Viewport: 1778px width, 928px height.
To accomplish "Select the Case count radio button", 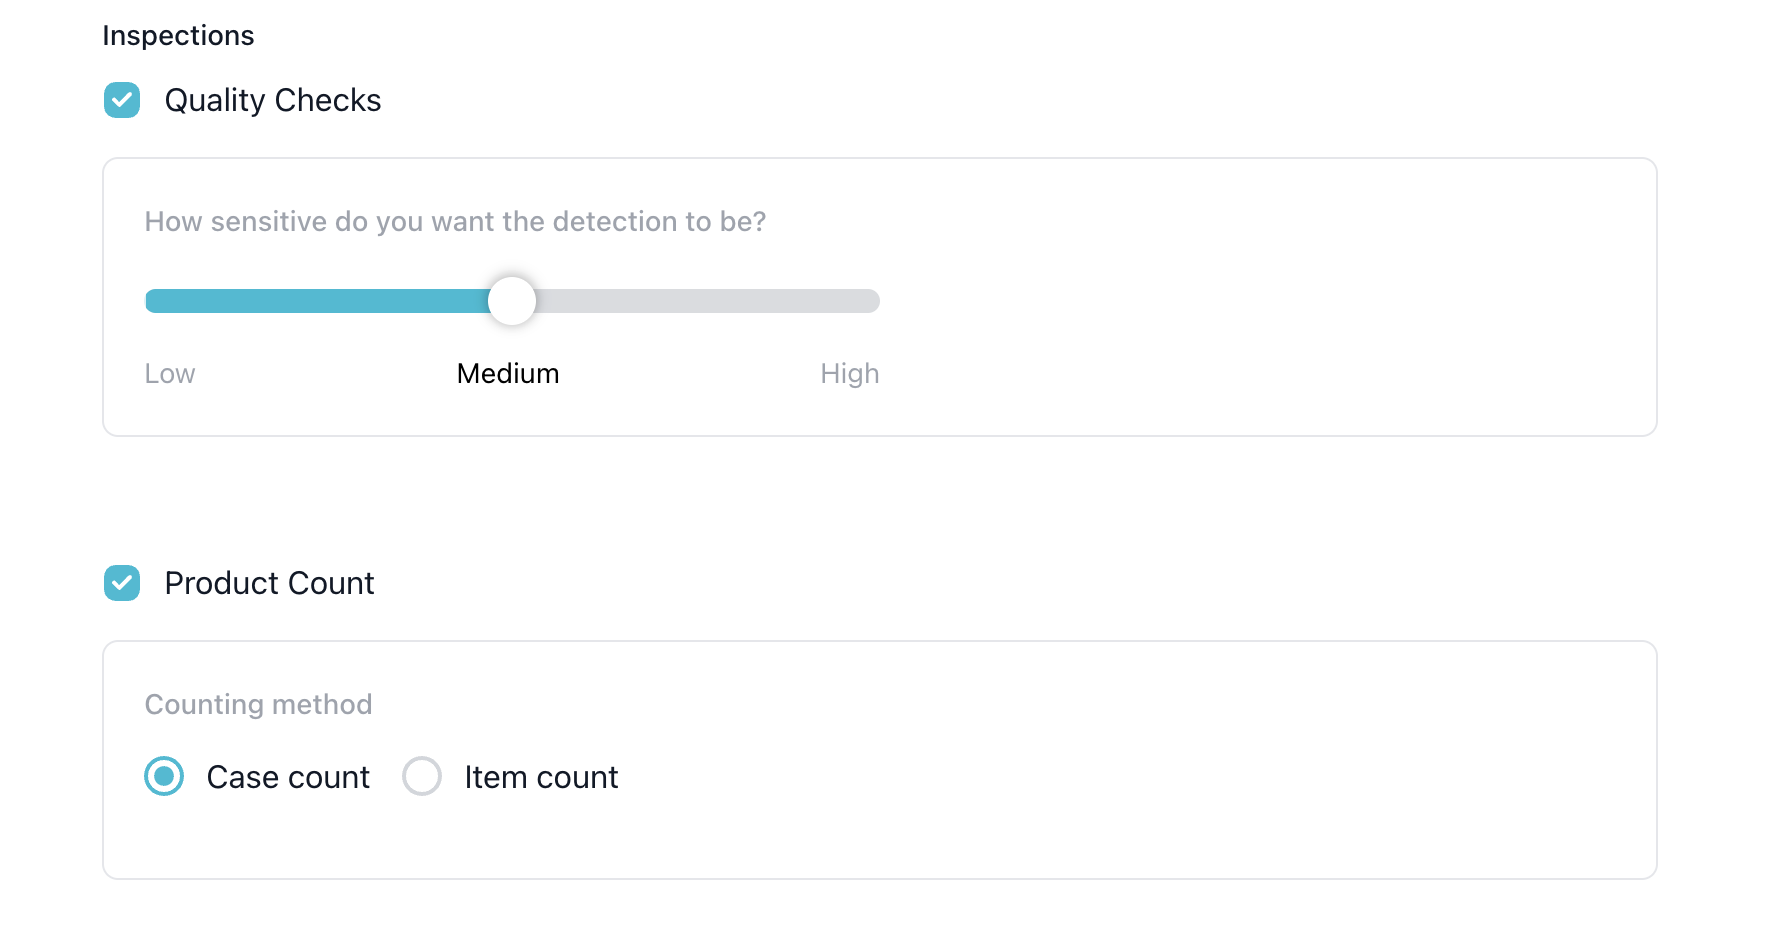I will pos(164,776).
